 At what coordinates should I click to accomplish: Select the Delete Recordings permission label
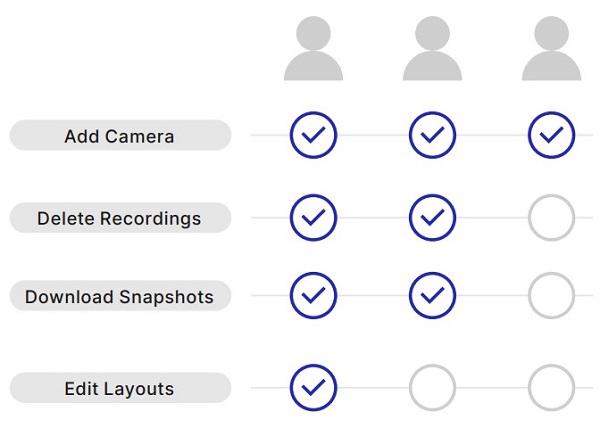(x=120, y=218)
